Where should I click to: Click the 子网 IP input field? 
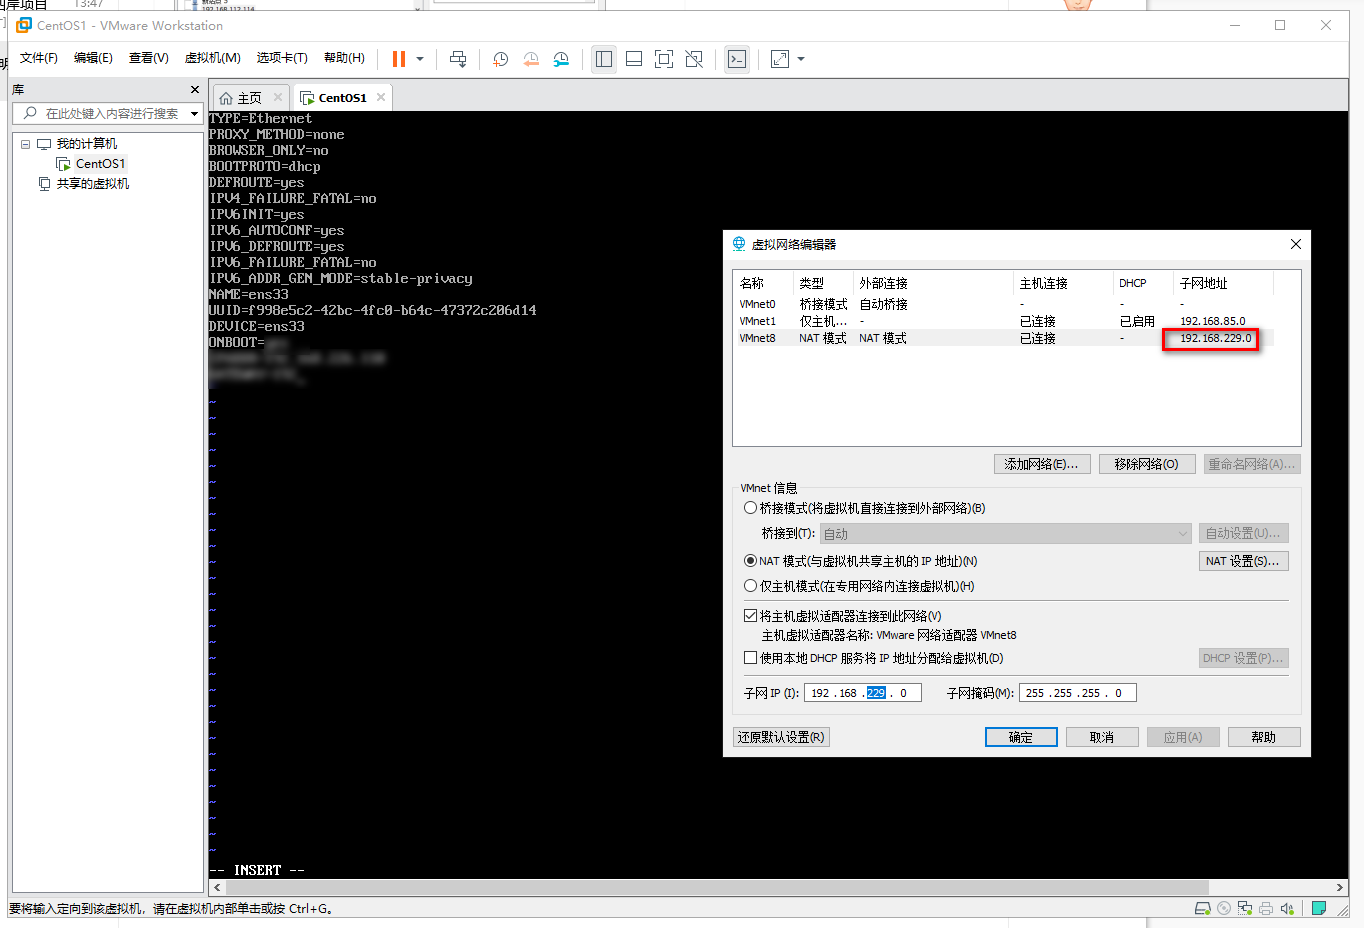[x=862, y=693]
